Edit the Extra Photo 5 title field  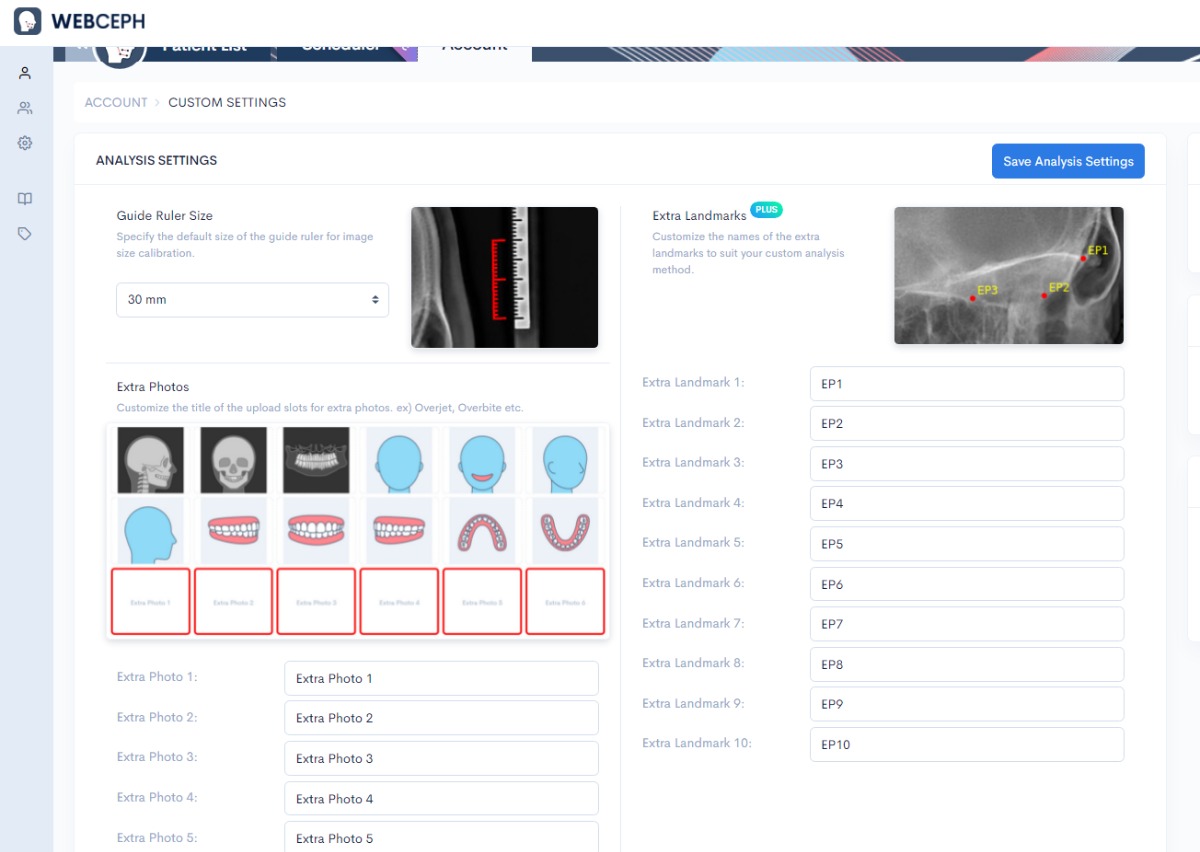click(441, 837)
